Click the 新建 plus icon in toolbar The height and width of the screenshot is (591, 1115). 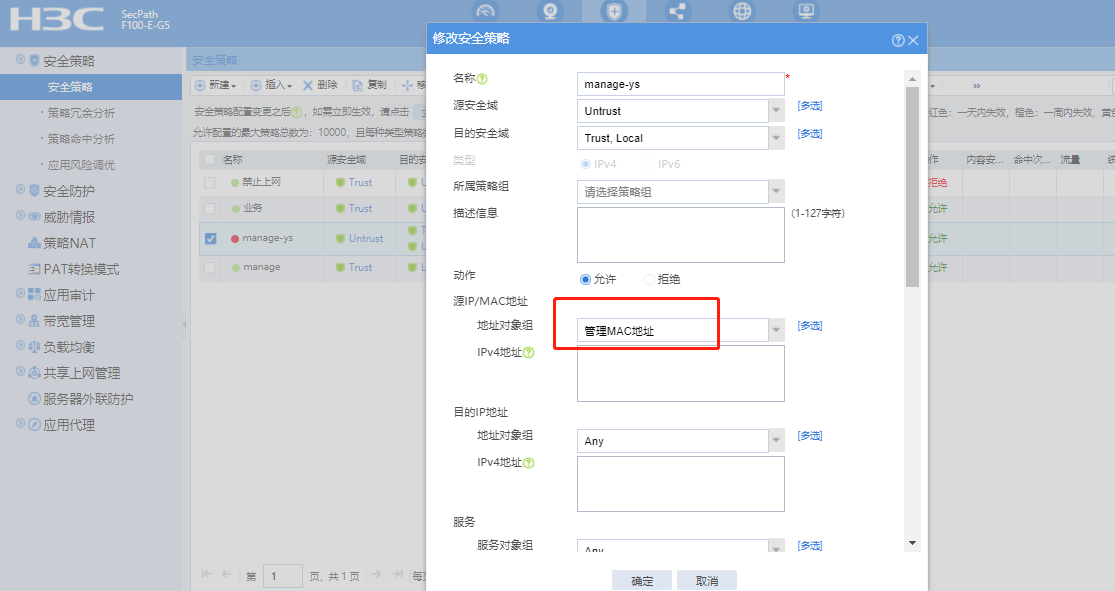[x=200, y=85]
